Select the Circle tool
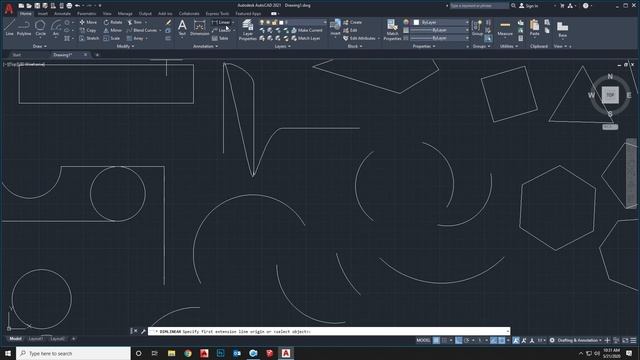The image size is (640, 360). (x=40, y=28)
